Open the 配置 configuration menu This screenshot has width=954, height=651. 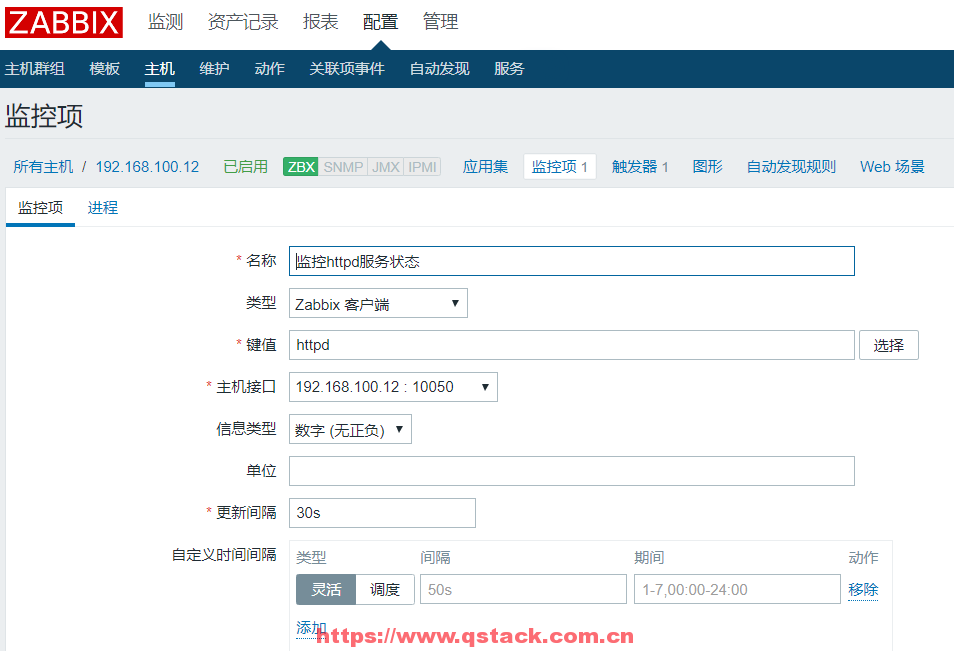tap(380, 21)
